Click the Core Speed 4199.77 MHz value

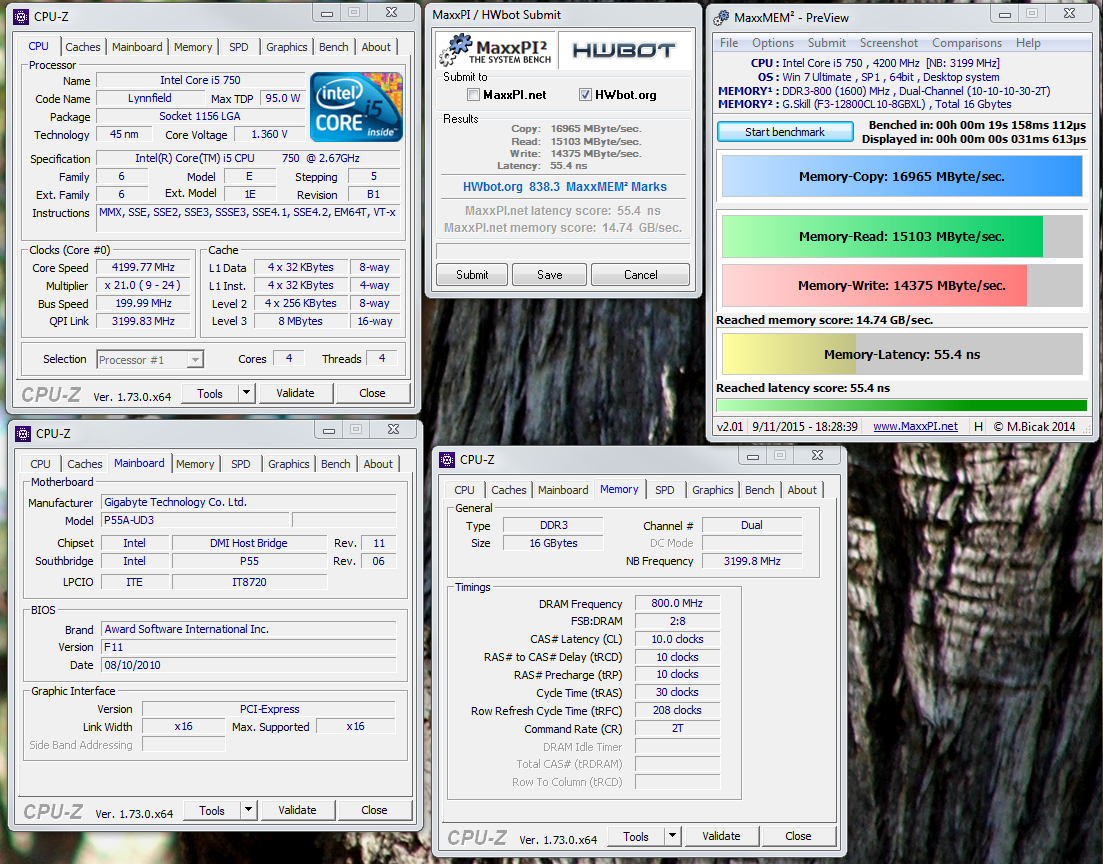(x=144, y=267)
